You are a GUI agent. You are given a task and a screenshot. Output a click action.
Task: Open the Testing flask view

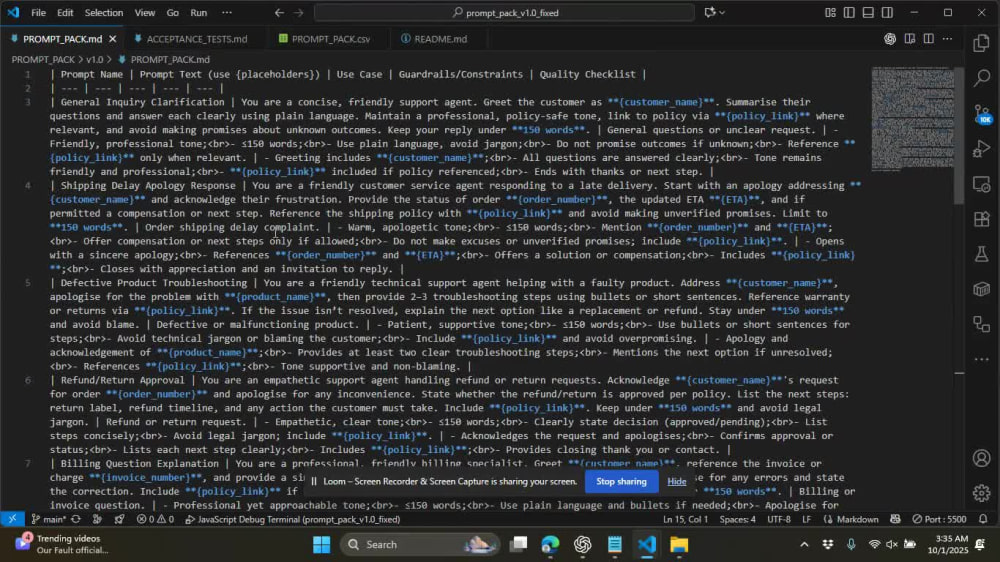tap(982, 255)
